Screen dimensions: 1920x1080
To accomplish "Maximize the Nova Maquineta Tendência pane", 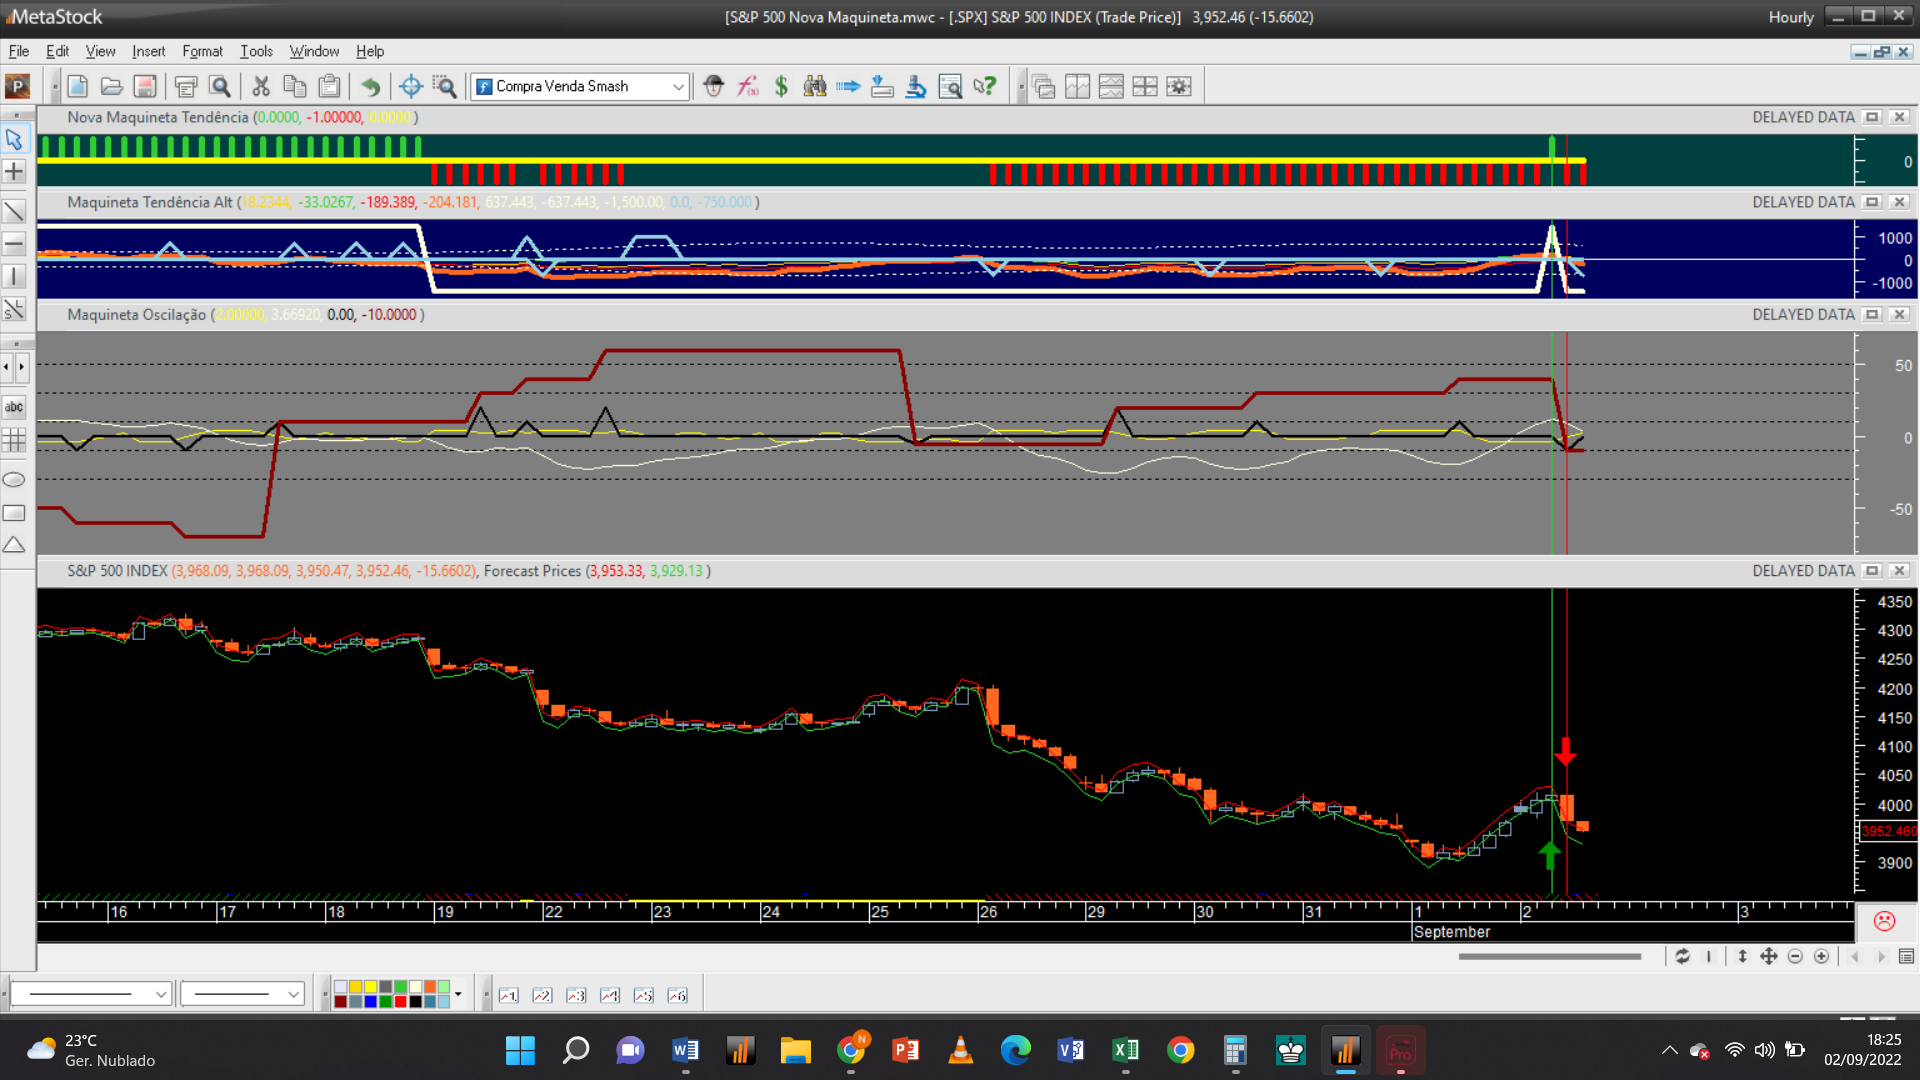I will click(1872, 118).
